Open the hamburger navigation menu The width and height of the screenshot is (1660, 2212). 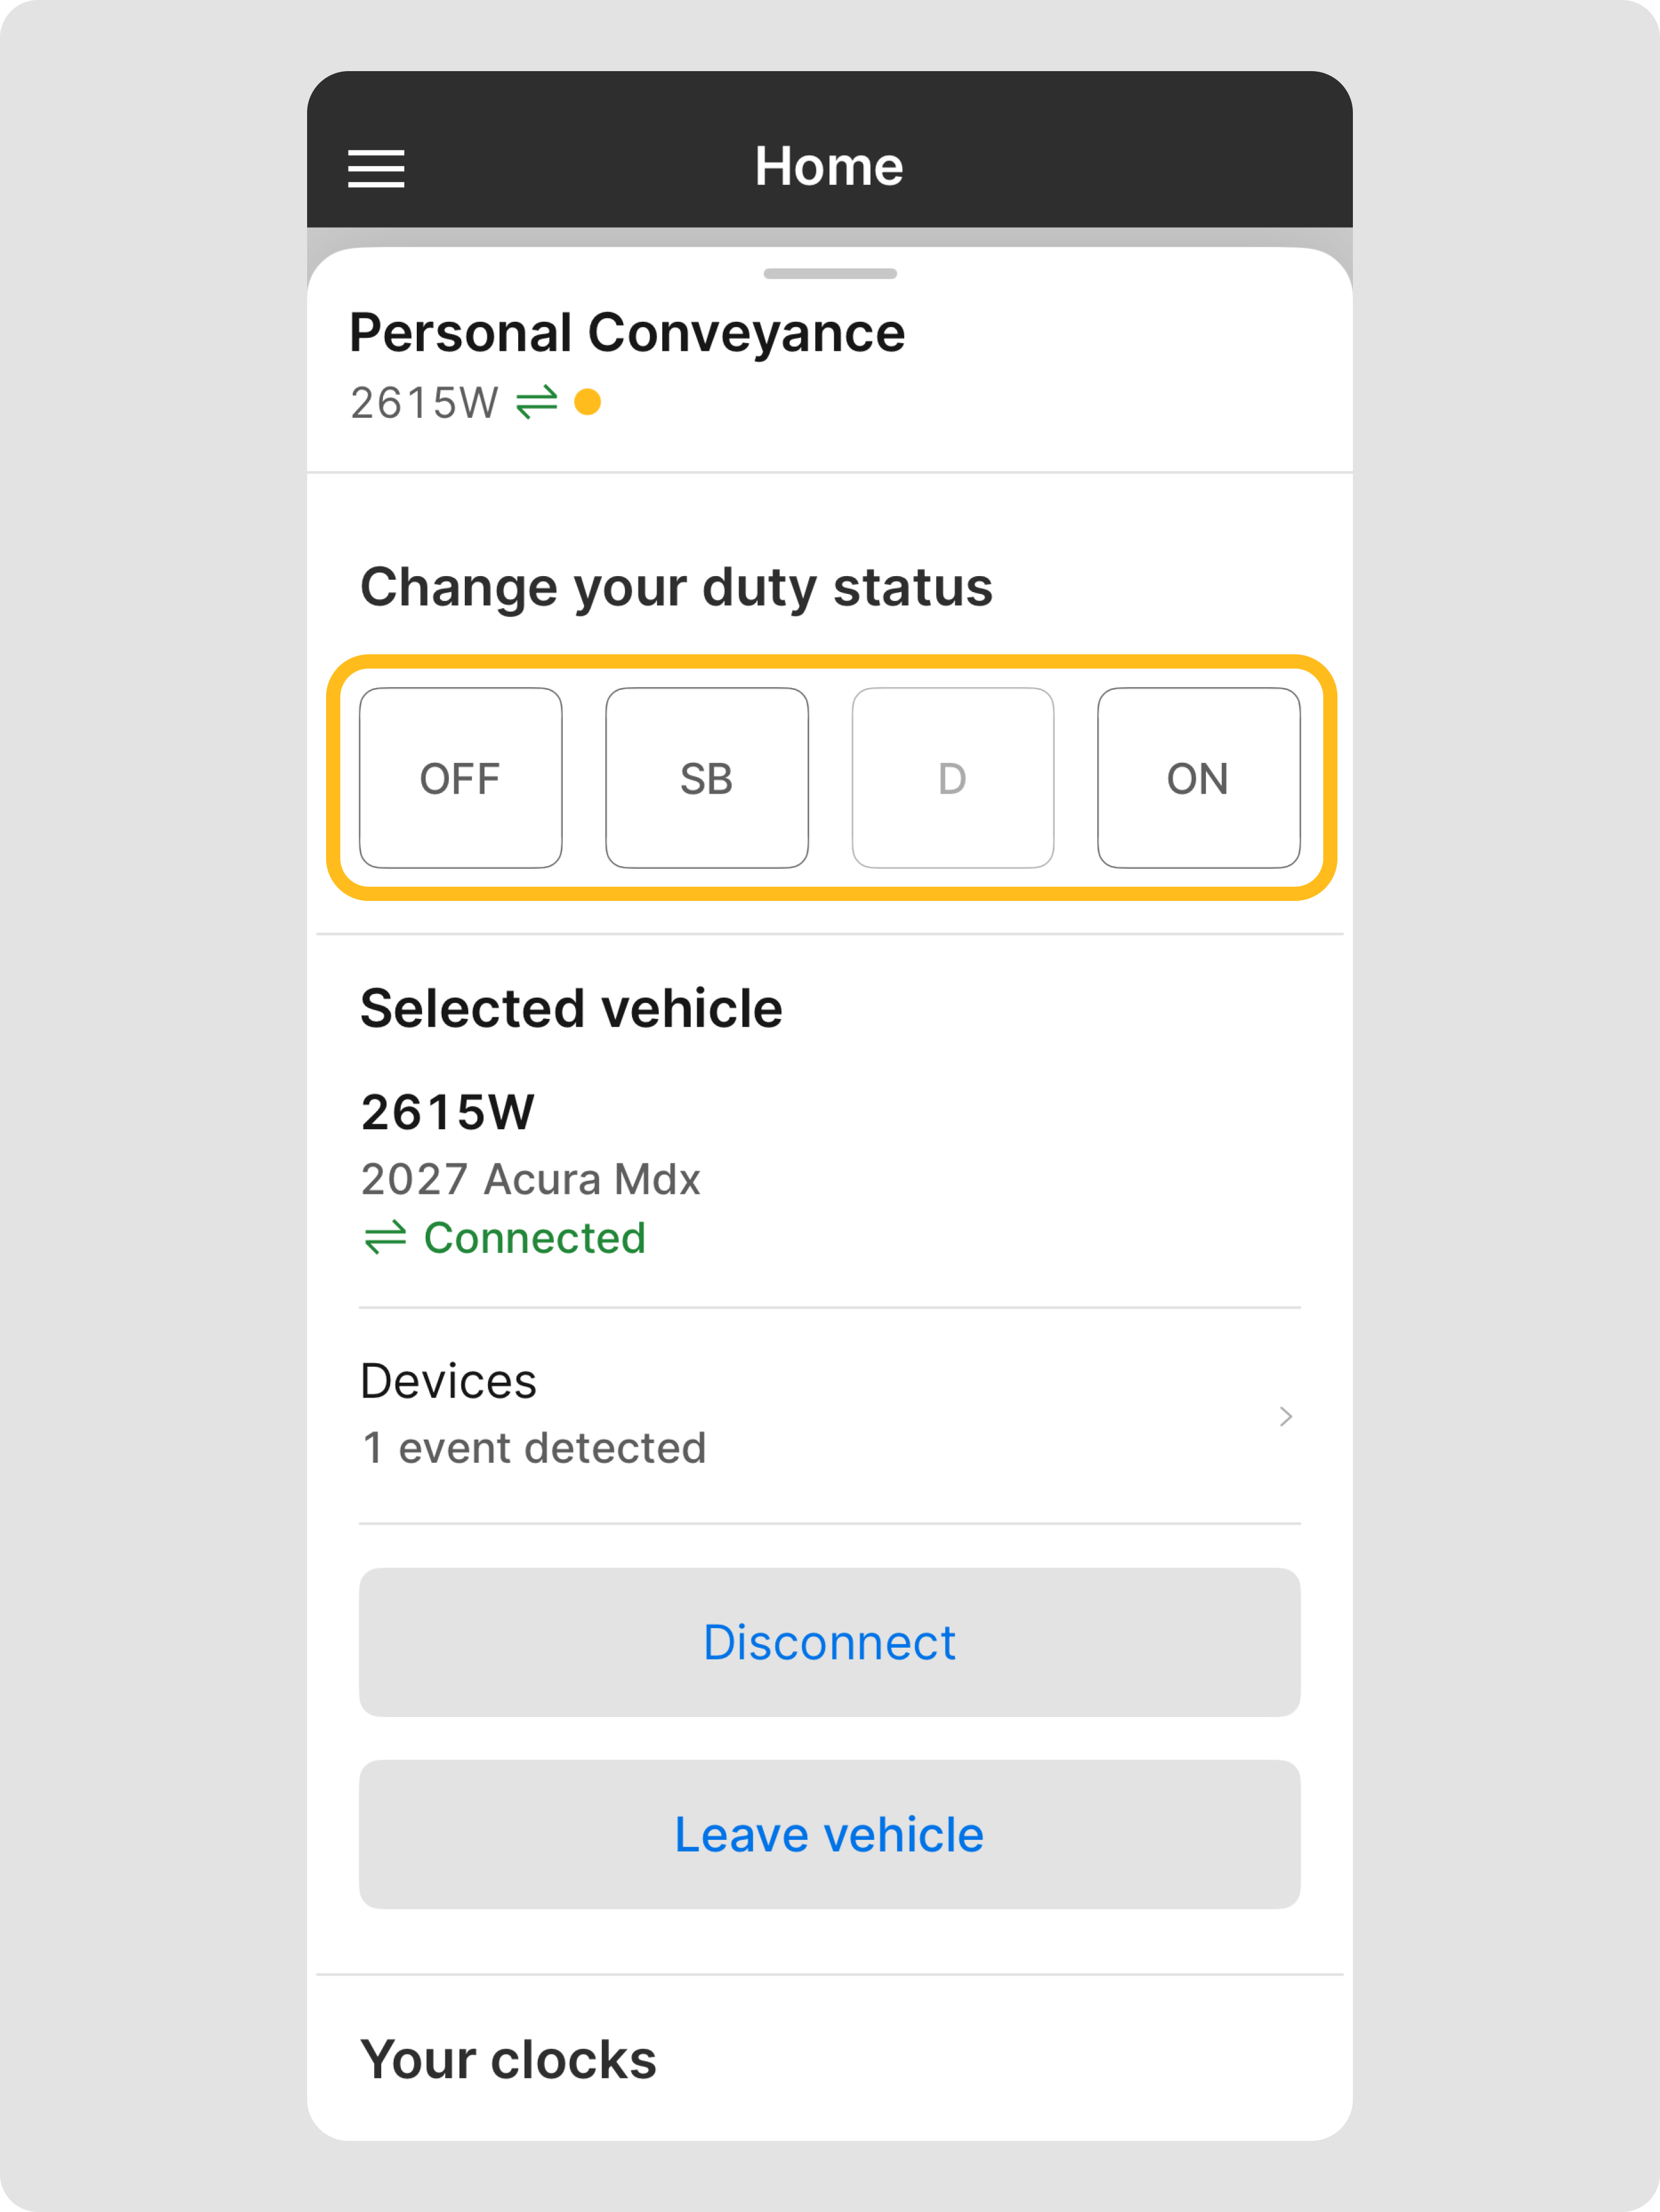coord(376,168)
